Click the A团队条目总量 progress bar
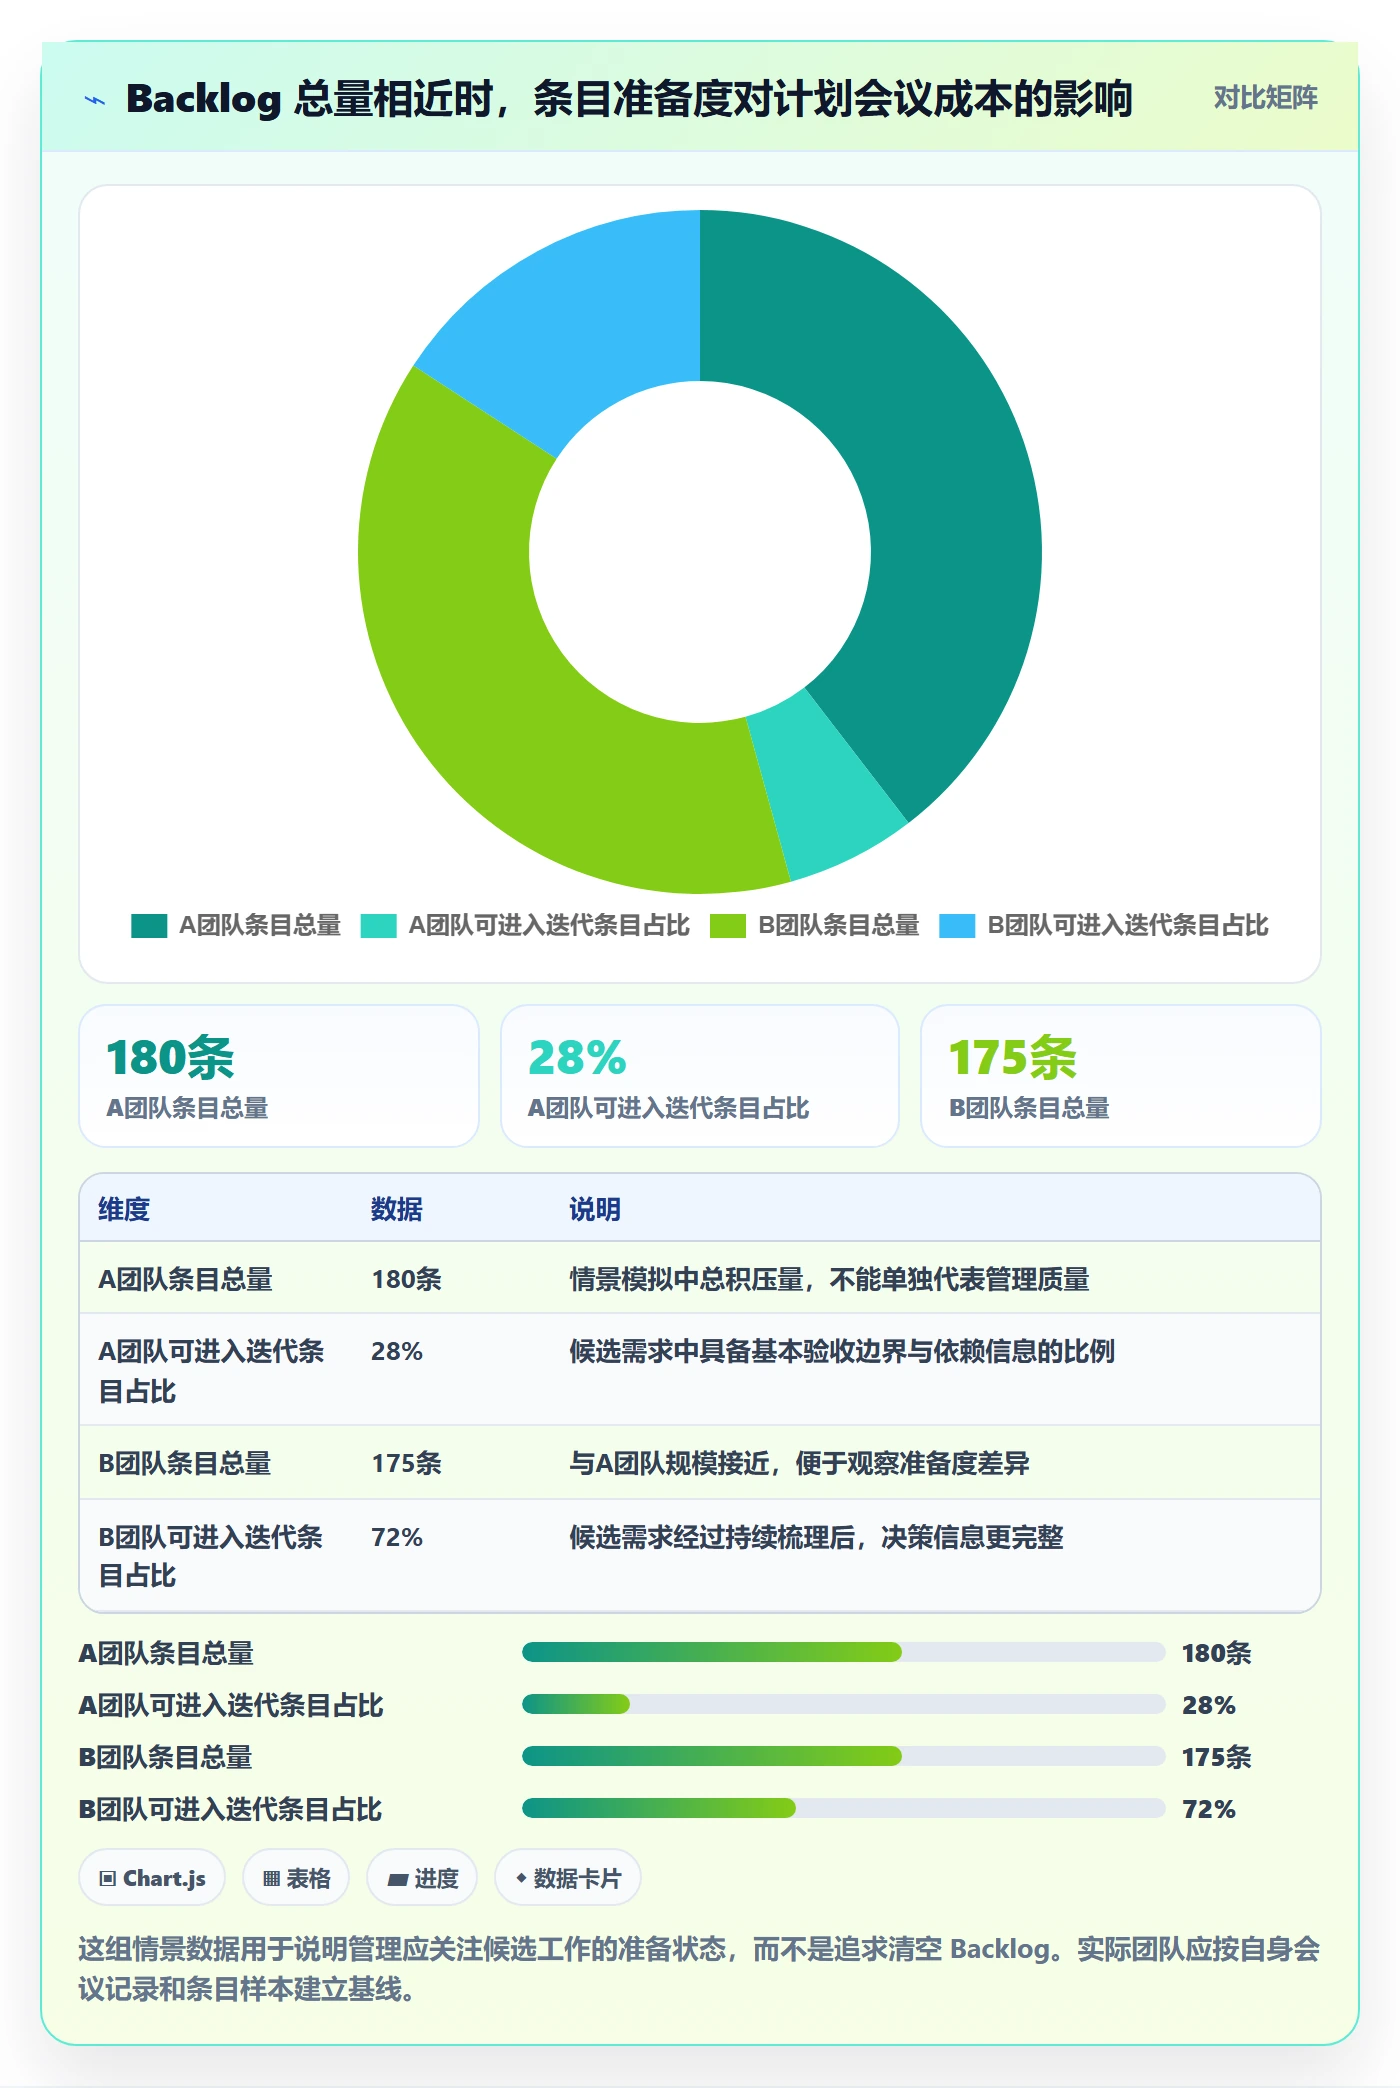 click(x=843, y=1652)
